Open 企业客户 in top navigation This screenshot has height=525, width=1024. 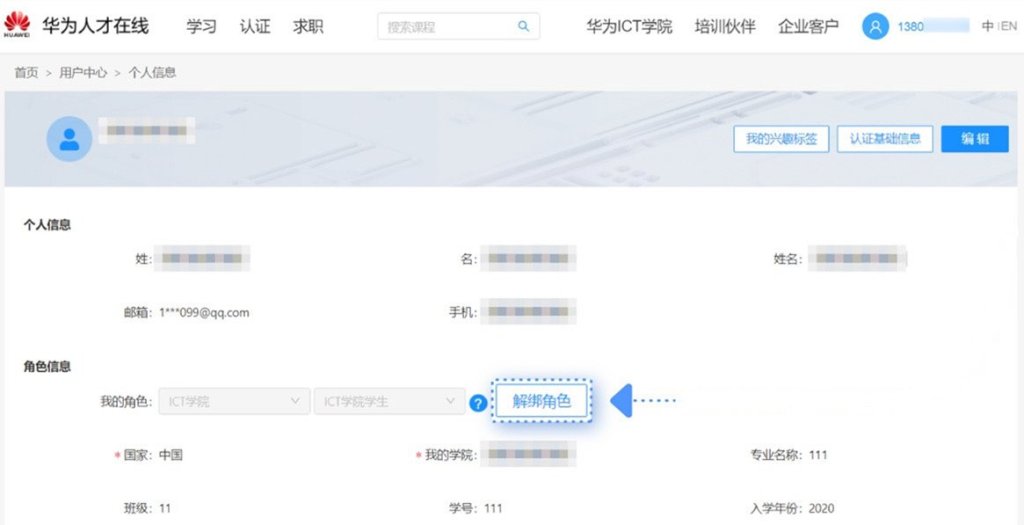click(808, 27)
